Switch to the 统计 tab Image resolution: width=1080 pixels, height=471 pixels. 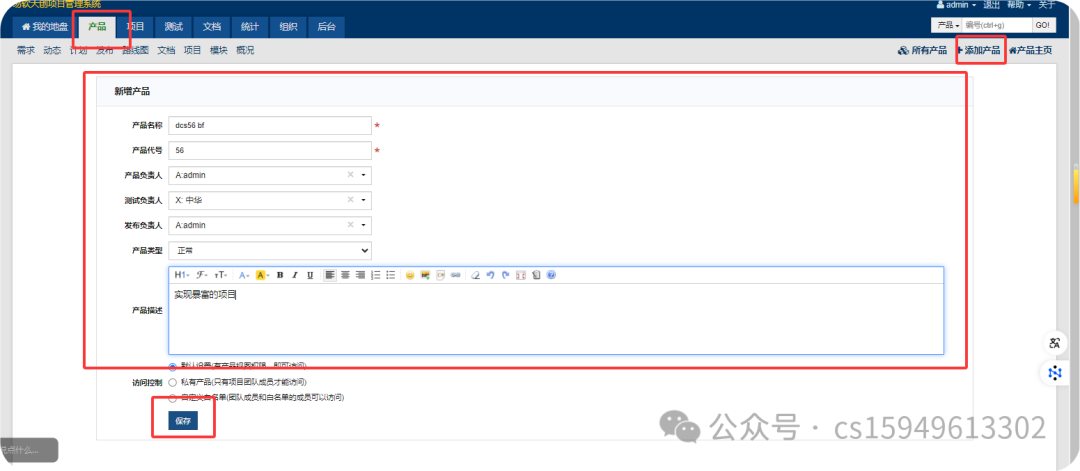pos(250,27)
